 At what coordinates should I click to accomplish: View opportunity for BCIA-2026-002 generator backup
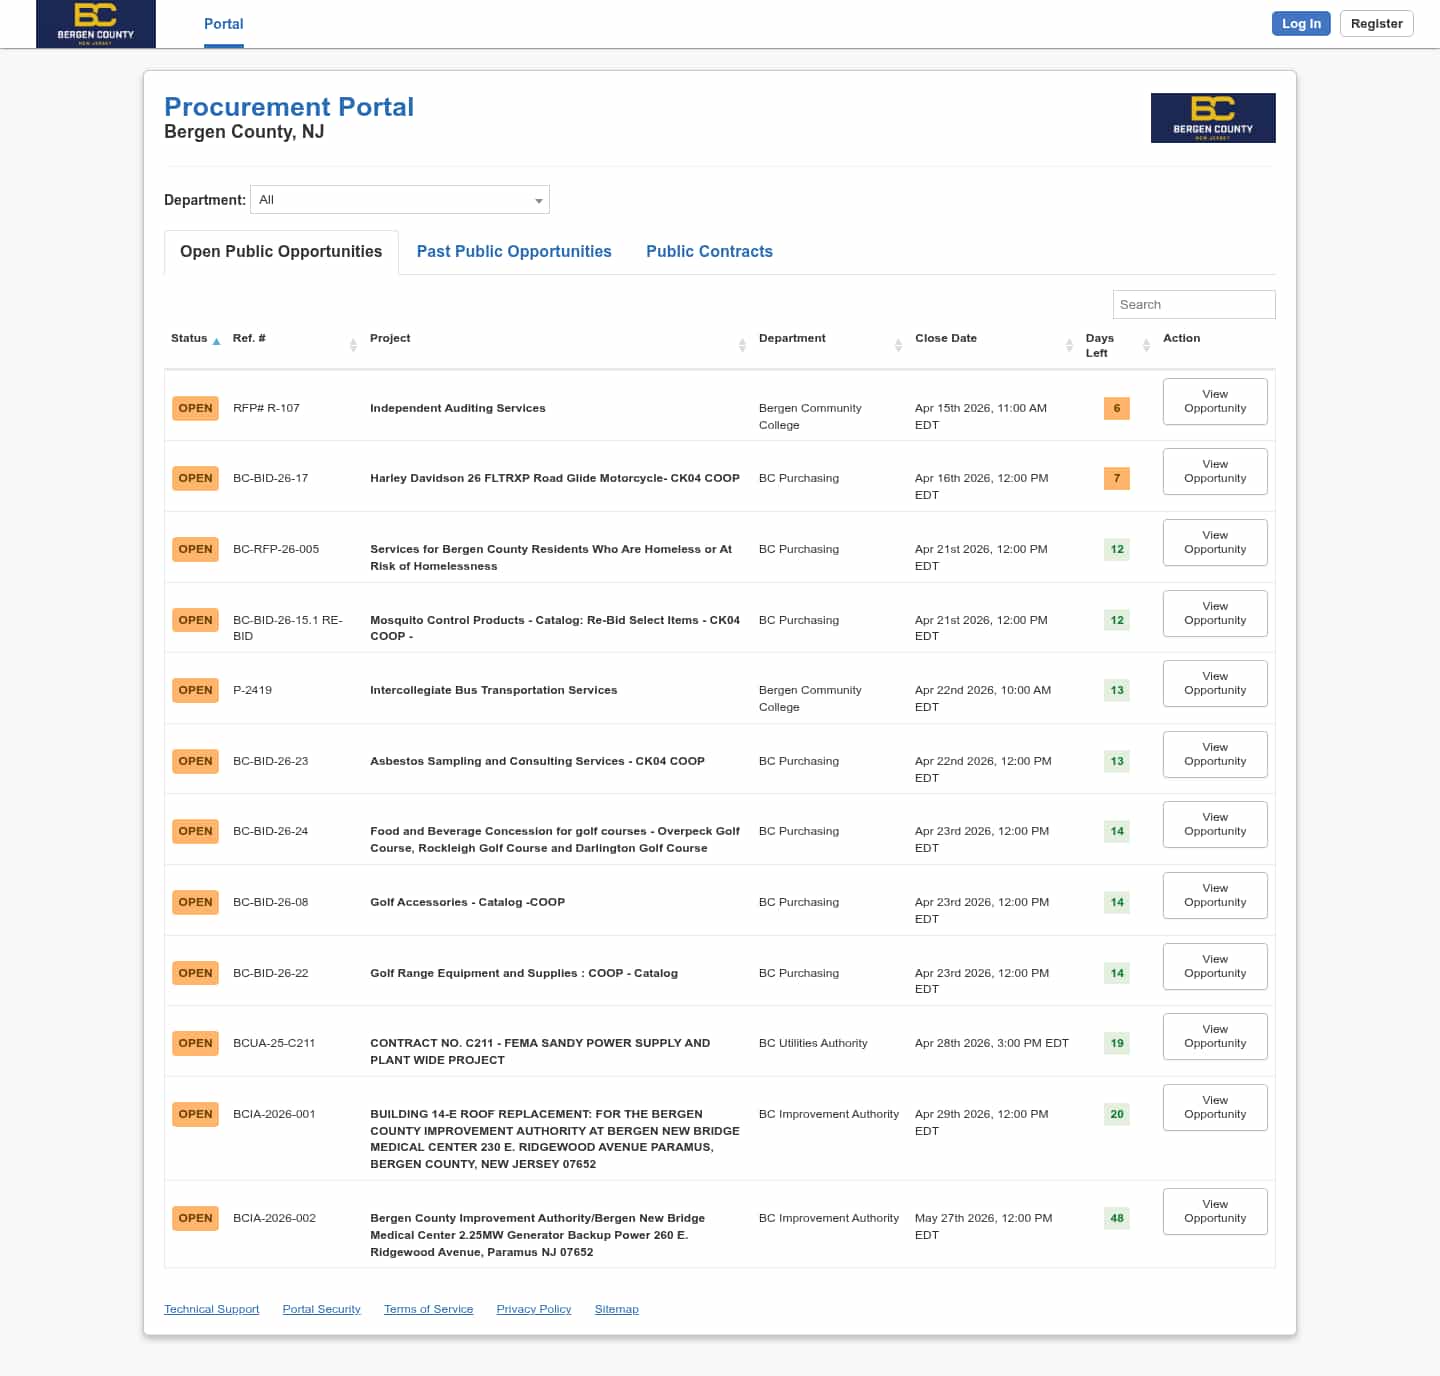[x=1215, y=1212]
